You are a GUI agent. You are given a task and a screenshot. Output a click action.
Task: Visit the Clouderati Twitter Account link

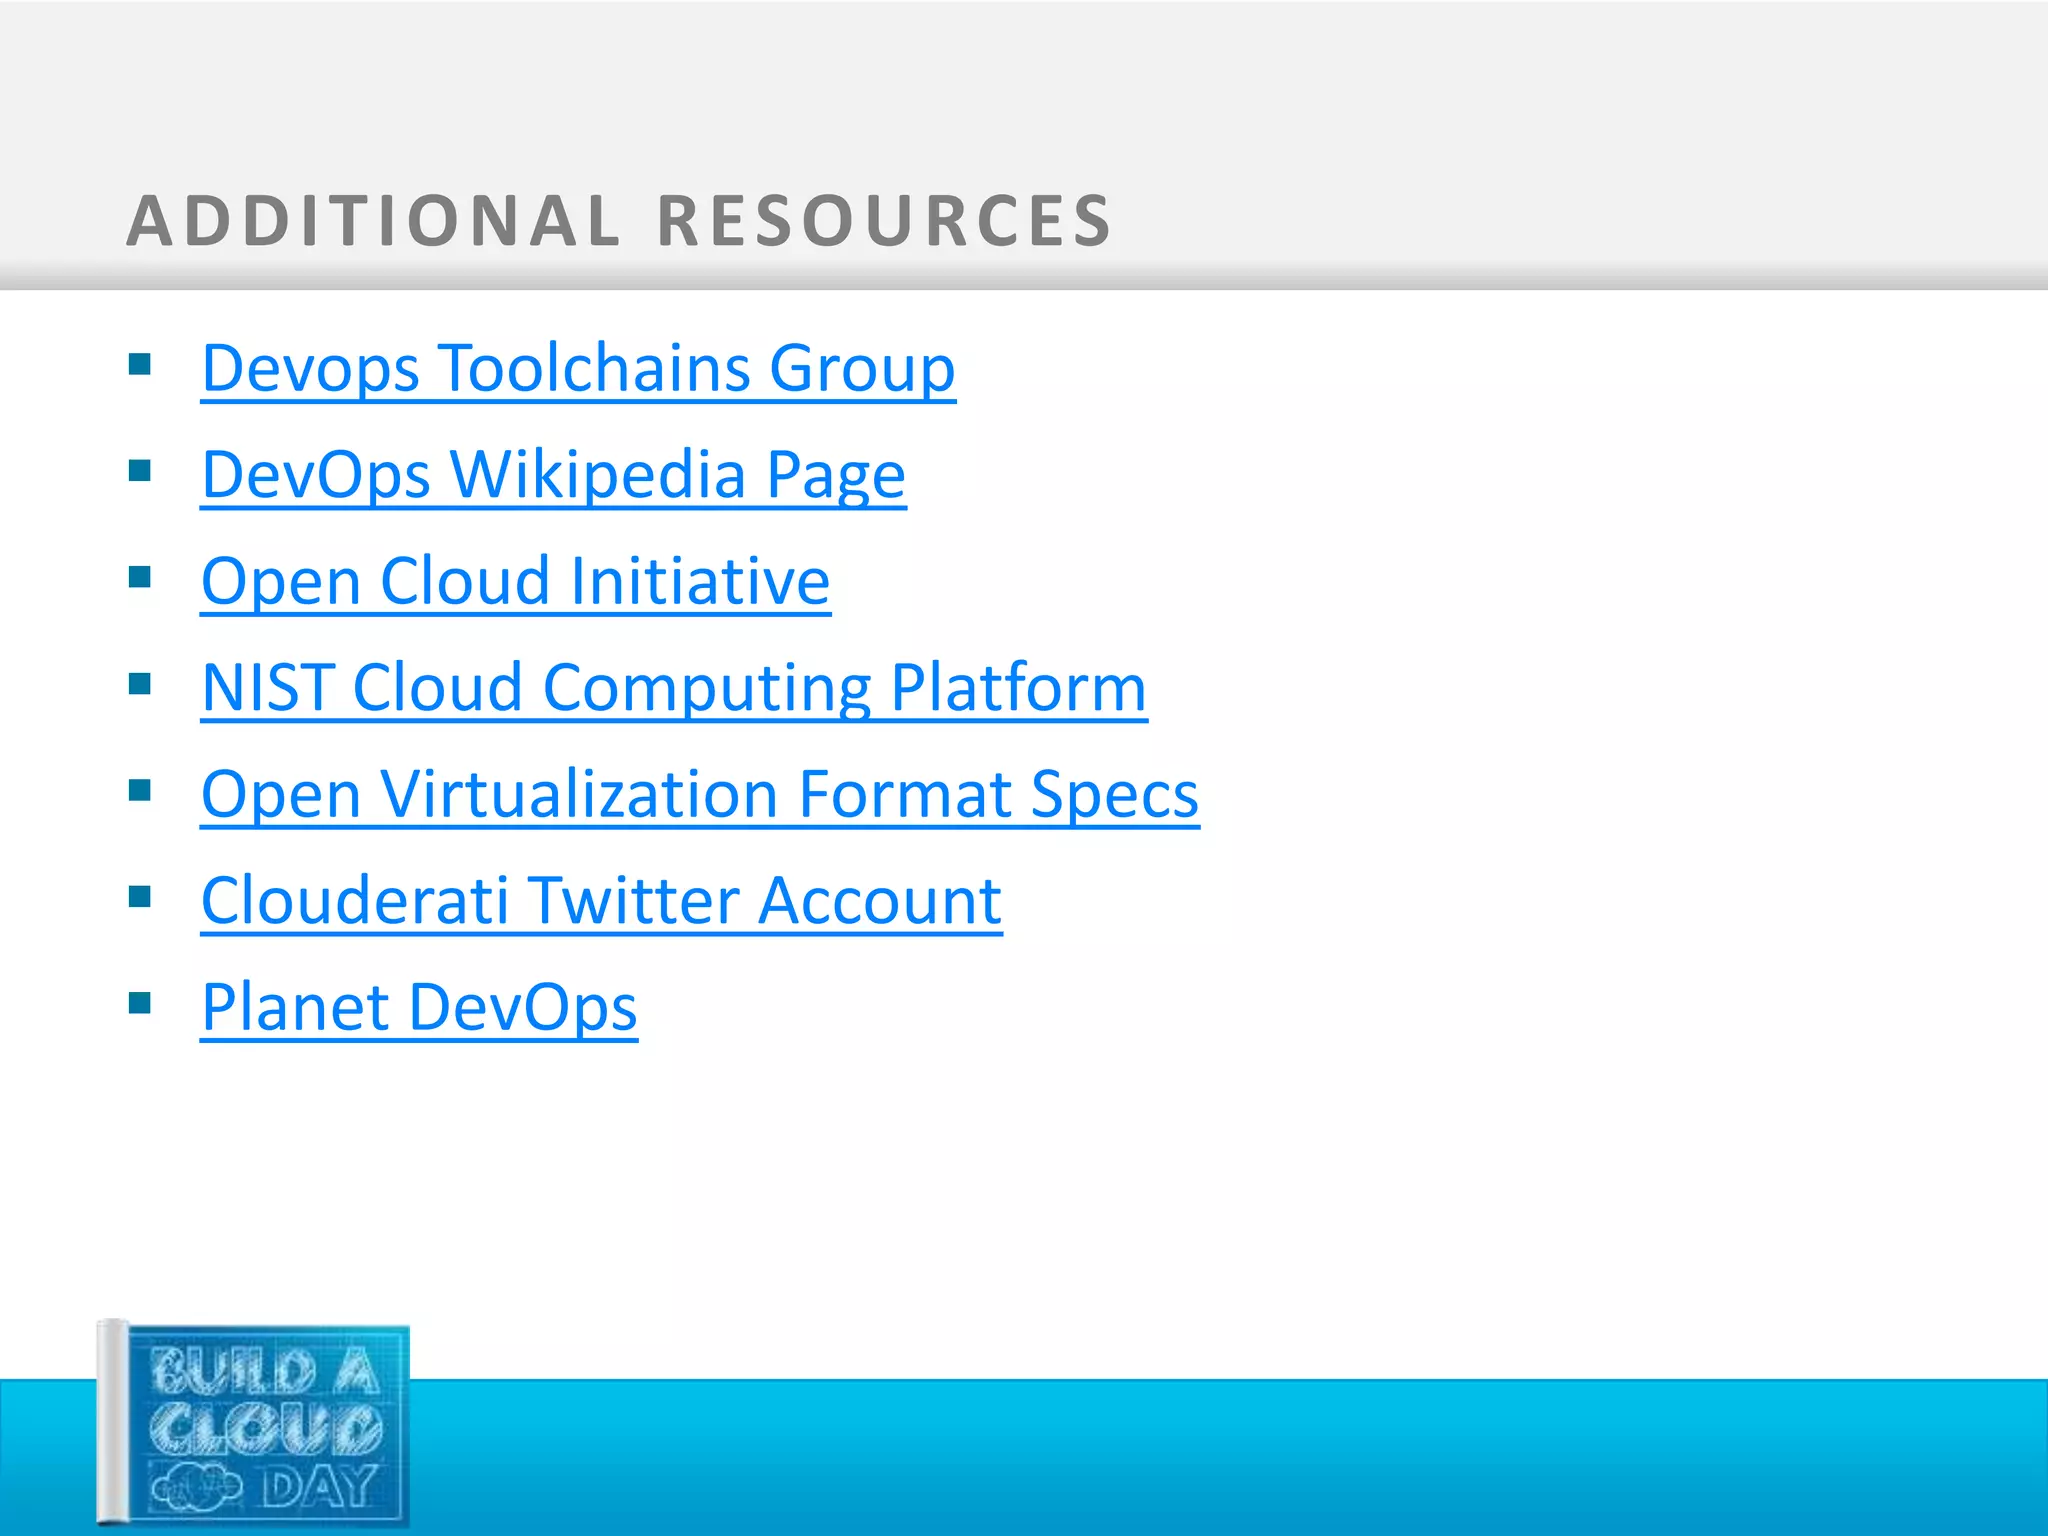point(601,901)
